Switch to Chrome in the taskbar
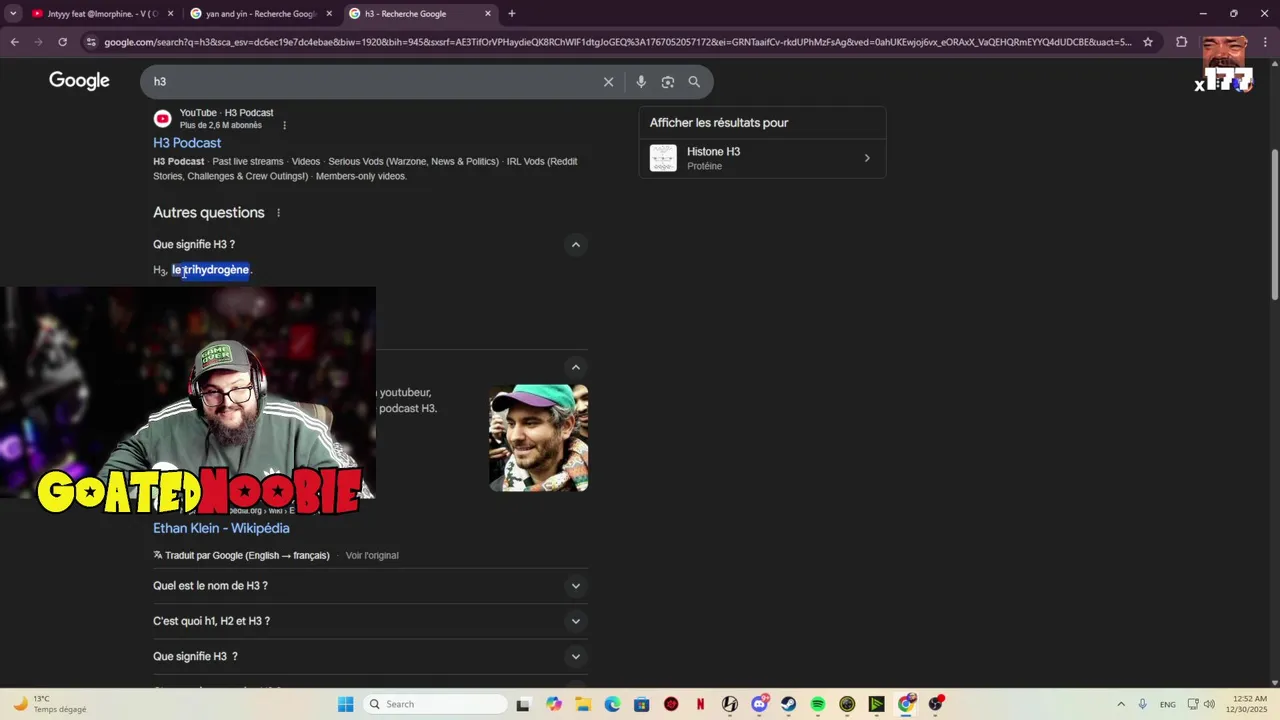Screen dimensions: 1280x720 906,704
